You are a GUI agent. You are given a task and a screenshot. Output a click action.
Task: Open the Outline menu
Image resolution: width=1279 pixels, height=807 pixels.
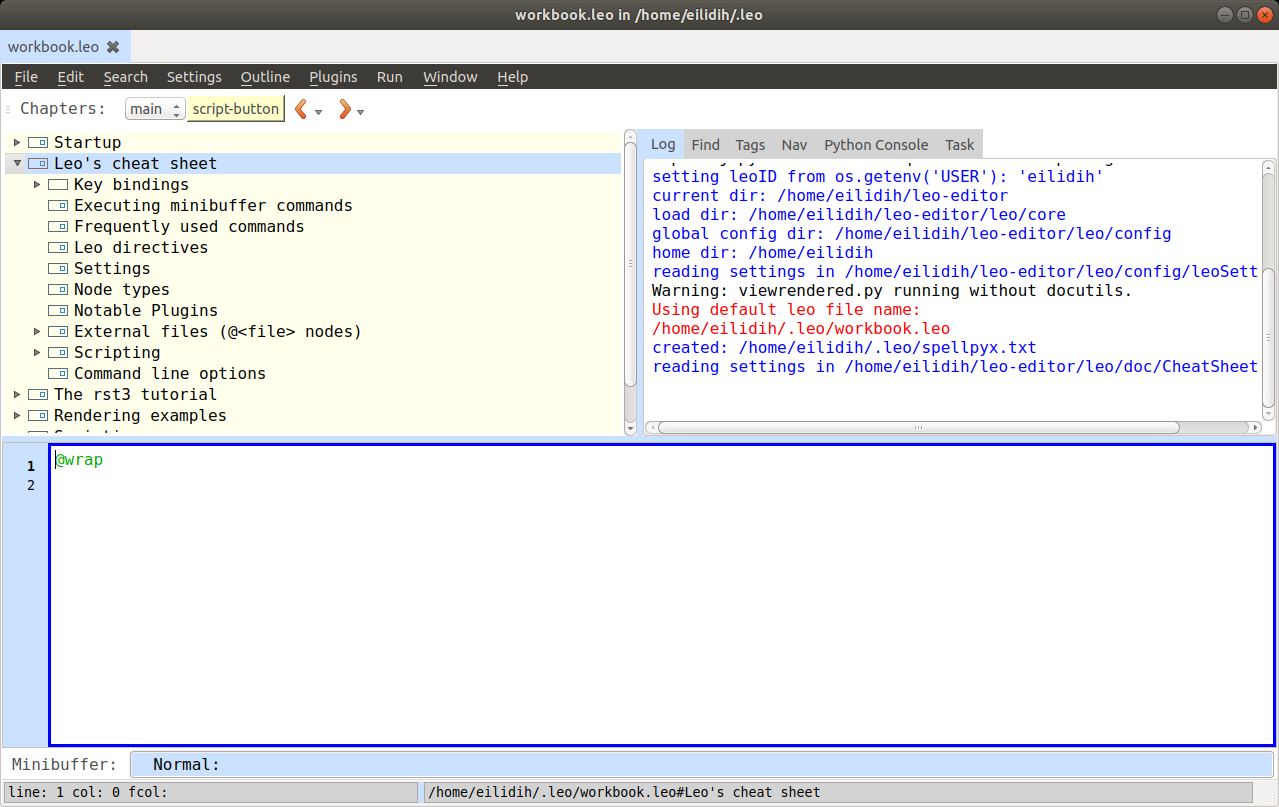coord(265,77)
